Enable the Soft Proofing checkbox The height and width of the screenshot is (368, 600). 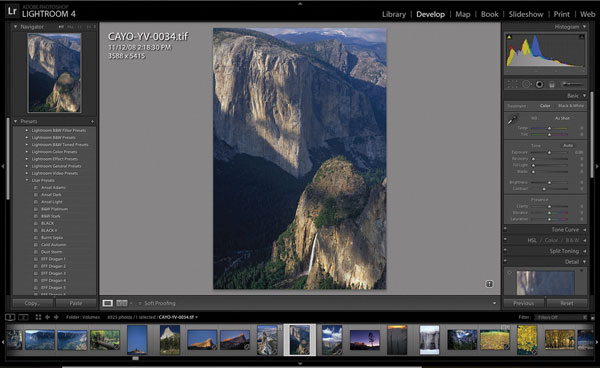click(140, 303)
